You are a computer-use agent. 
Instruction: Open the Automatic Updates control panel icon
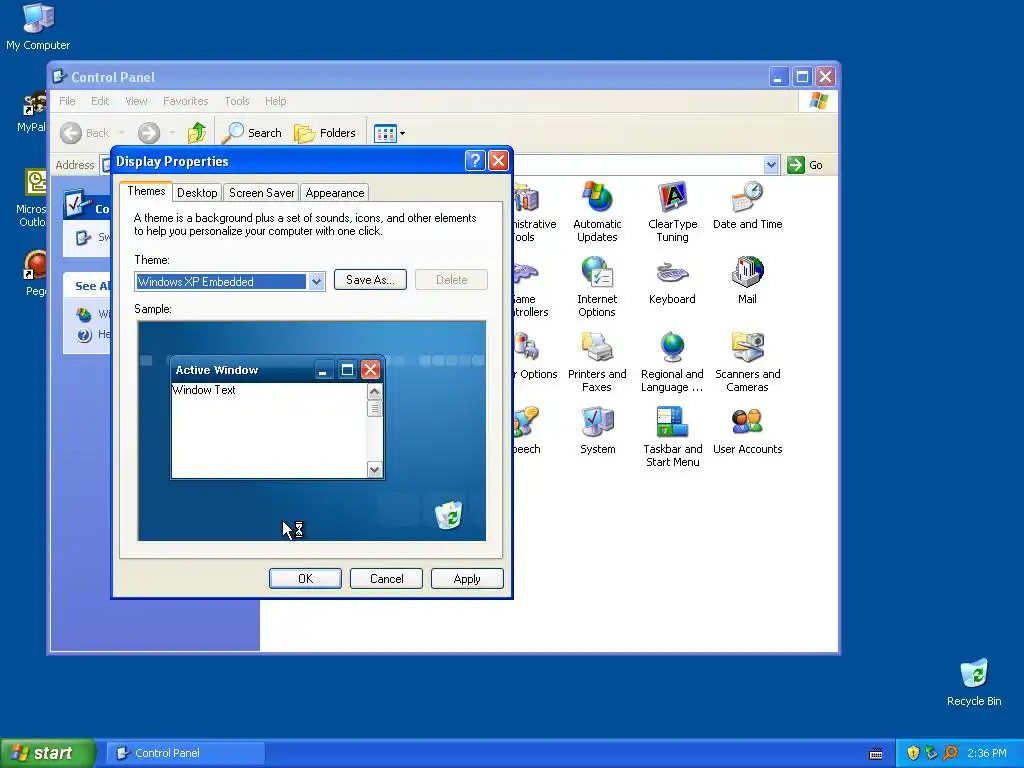tap(597, 212)
